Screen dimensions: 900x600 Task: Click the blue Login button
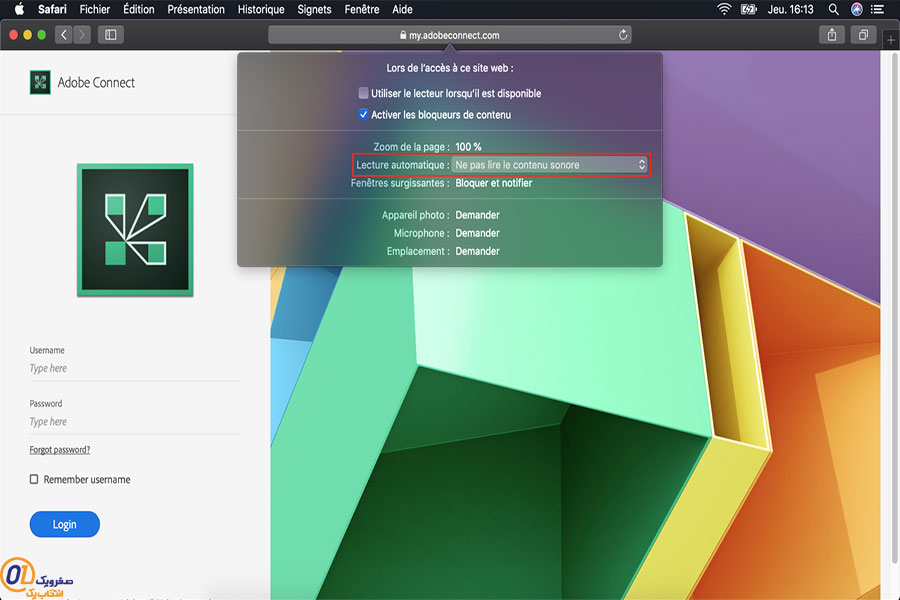tap(65, 524)
